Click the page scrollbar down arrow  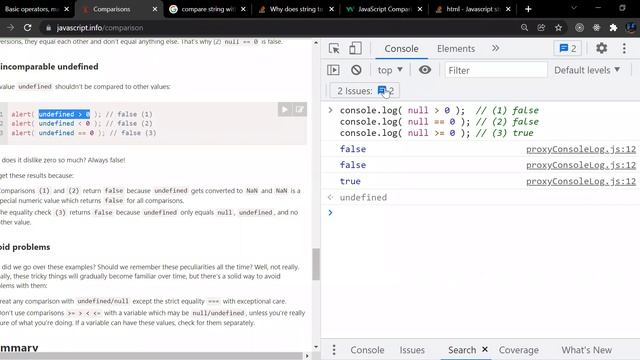pos(316,347)
